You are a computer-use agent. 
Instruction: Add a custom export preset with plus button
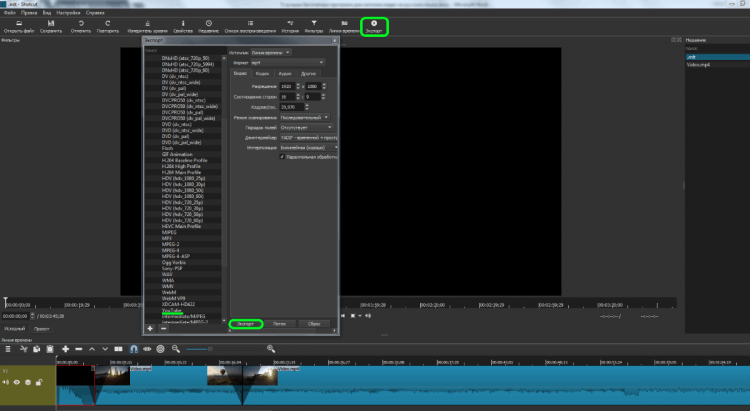(x=150, y=329)
